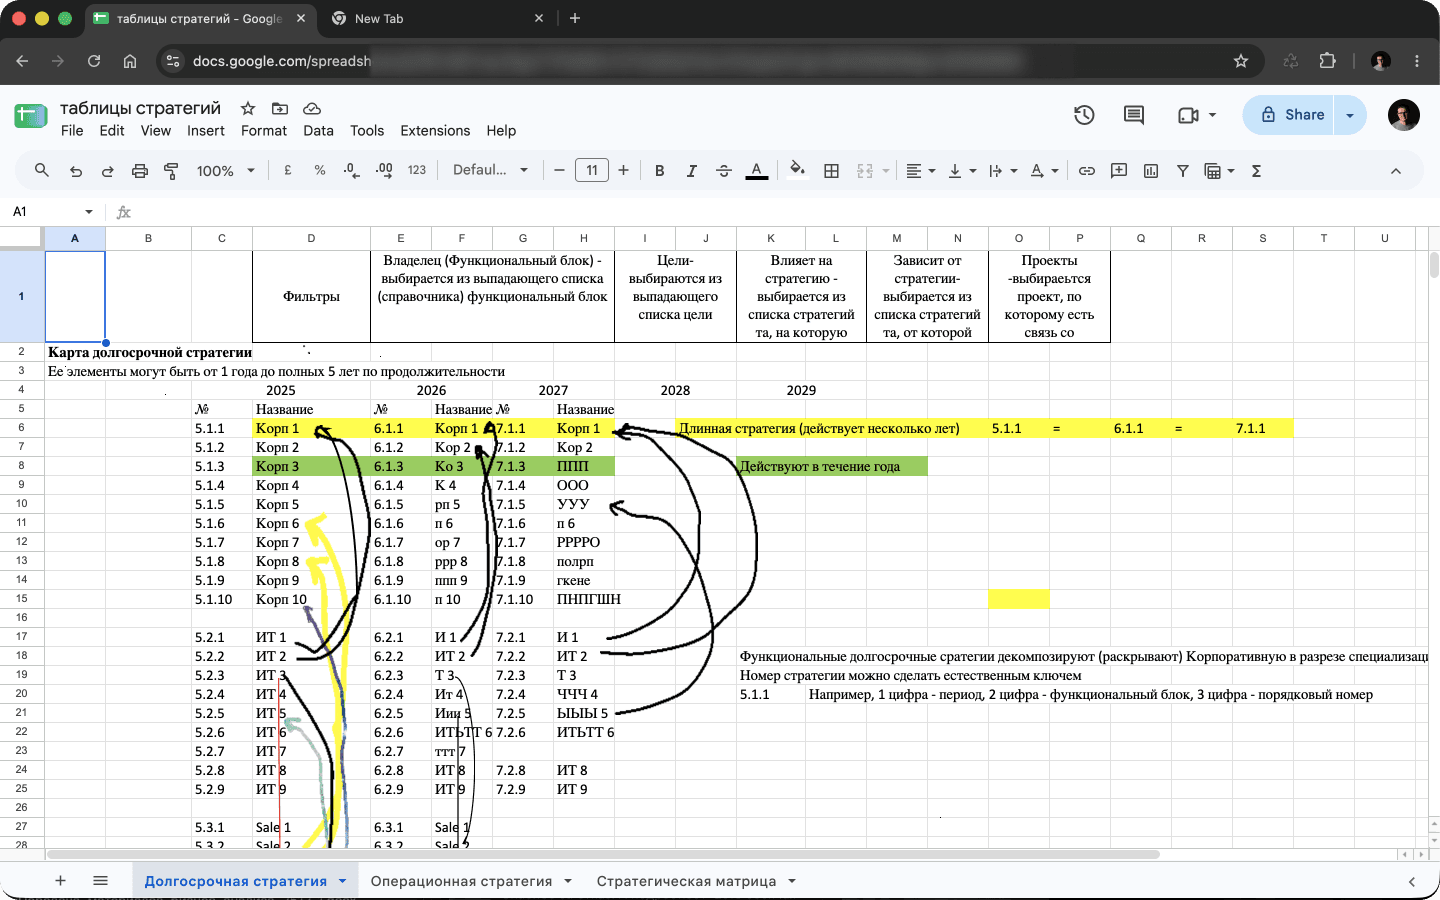The image size is (1440, 900).
Task: Open the font family dropdown
Action: pyautogui.click(x=490, y=170)
